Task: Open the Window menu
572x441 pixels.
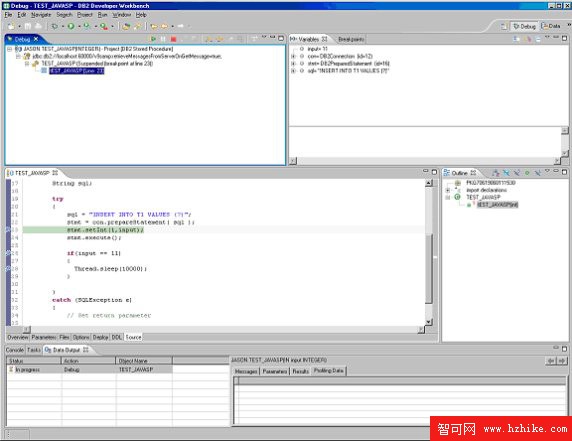Action: click(x=121, y=15)
